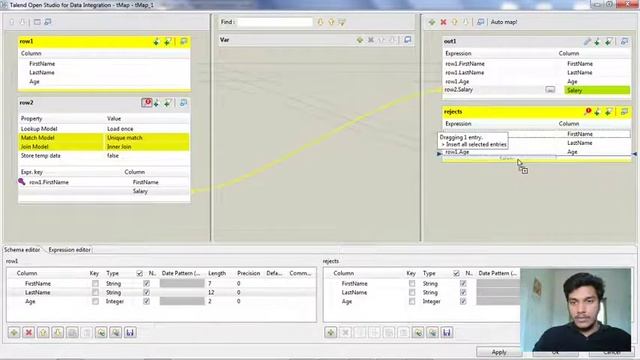The width and height of the screenshot is (640, 360).
Task: Add a new output table with green plus
Action: pos(432,22)
